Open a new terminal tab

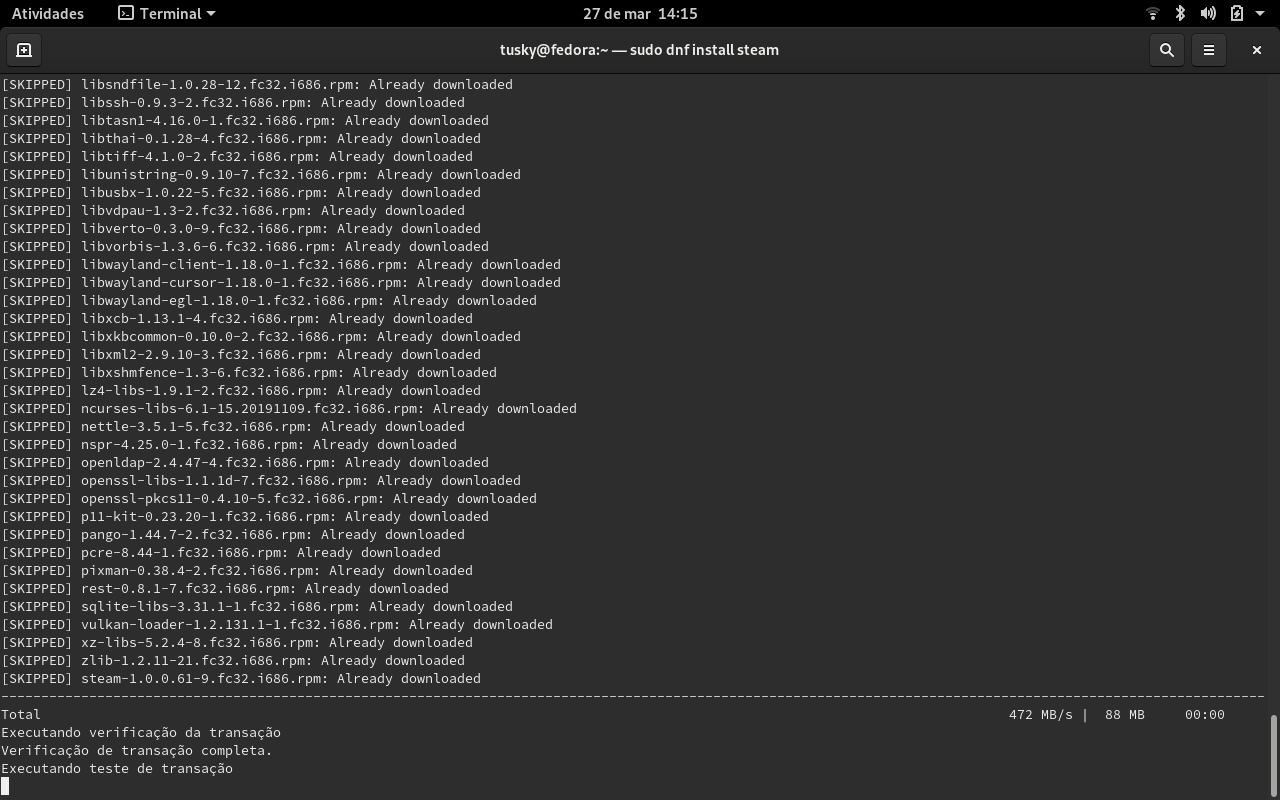(x=24, y=50)
